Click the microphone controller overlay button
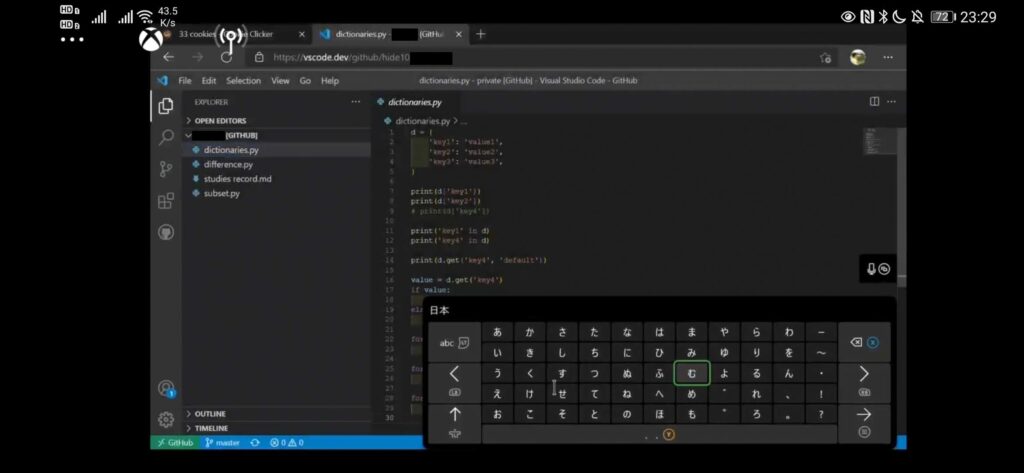The height and width of the screenshot is (473, 1024). pos(878,269)
